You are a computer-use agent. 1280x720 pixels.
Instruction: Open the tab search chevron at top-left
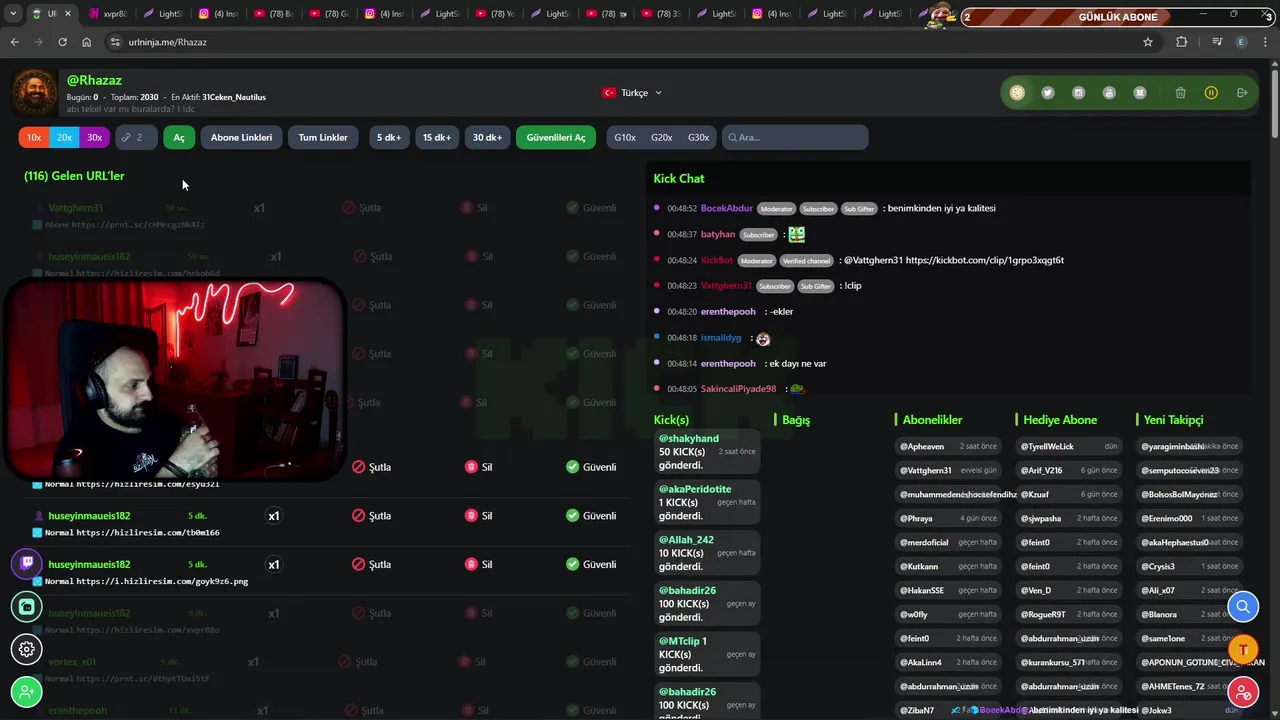[x=13, y=15]
